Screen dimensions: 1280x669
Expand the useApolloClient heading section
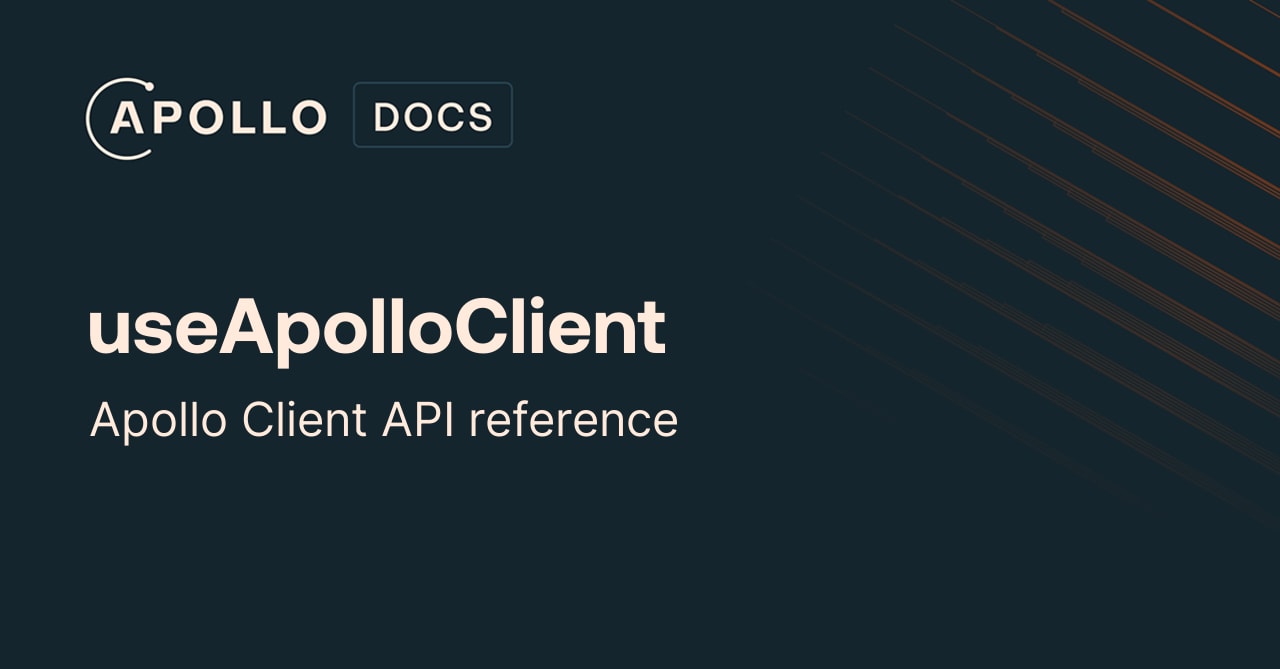[x=377, y=325]
